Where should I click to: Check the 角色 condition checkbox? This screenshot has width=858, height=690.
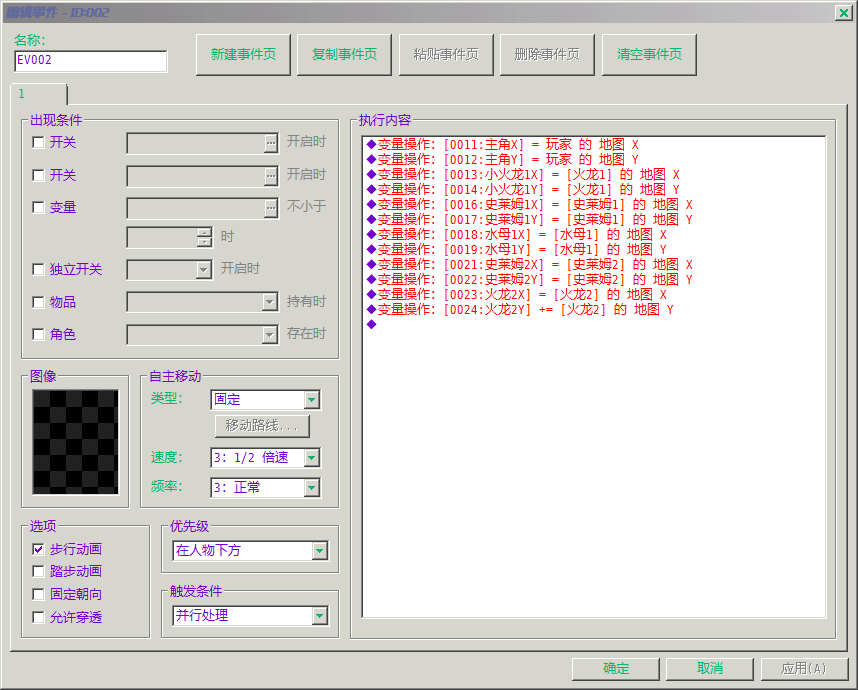pos(38,334)
